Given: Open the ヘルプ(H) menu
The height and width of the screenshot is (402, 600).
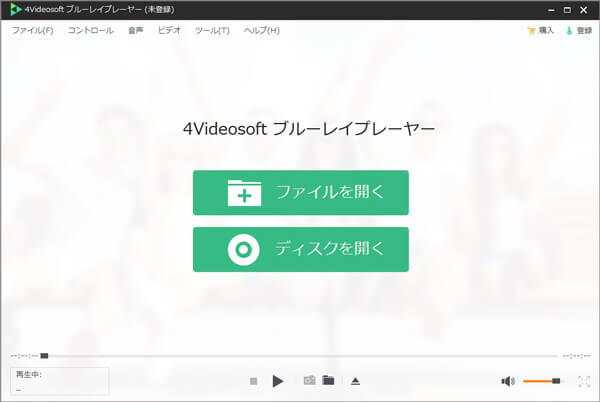Looking at the screenshot, I should pyautogui.click(x=262, y=30).
